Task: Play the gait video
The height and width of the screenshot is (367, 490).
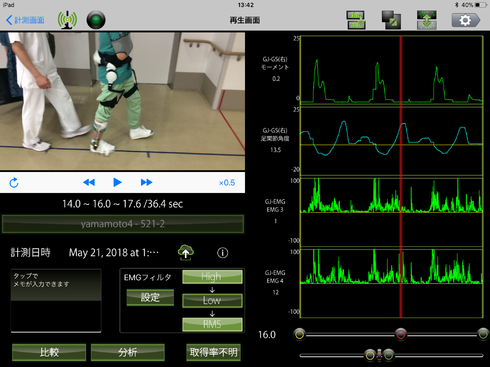Action: [117, 182]
